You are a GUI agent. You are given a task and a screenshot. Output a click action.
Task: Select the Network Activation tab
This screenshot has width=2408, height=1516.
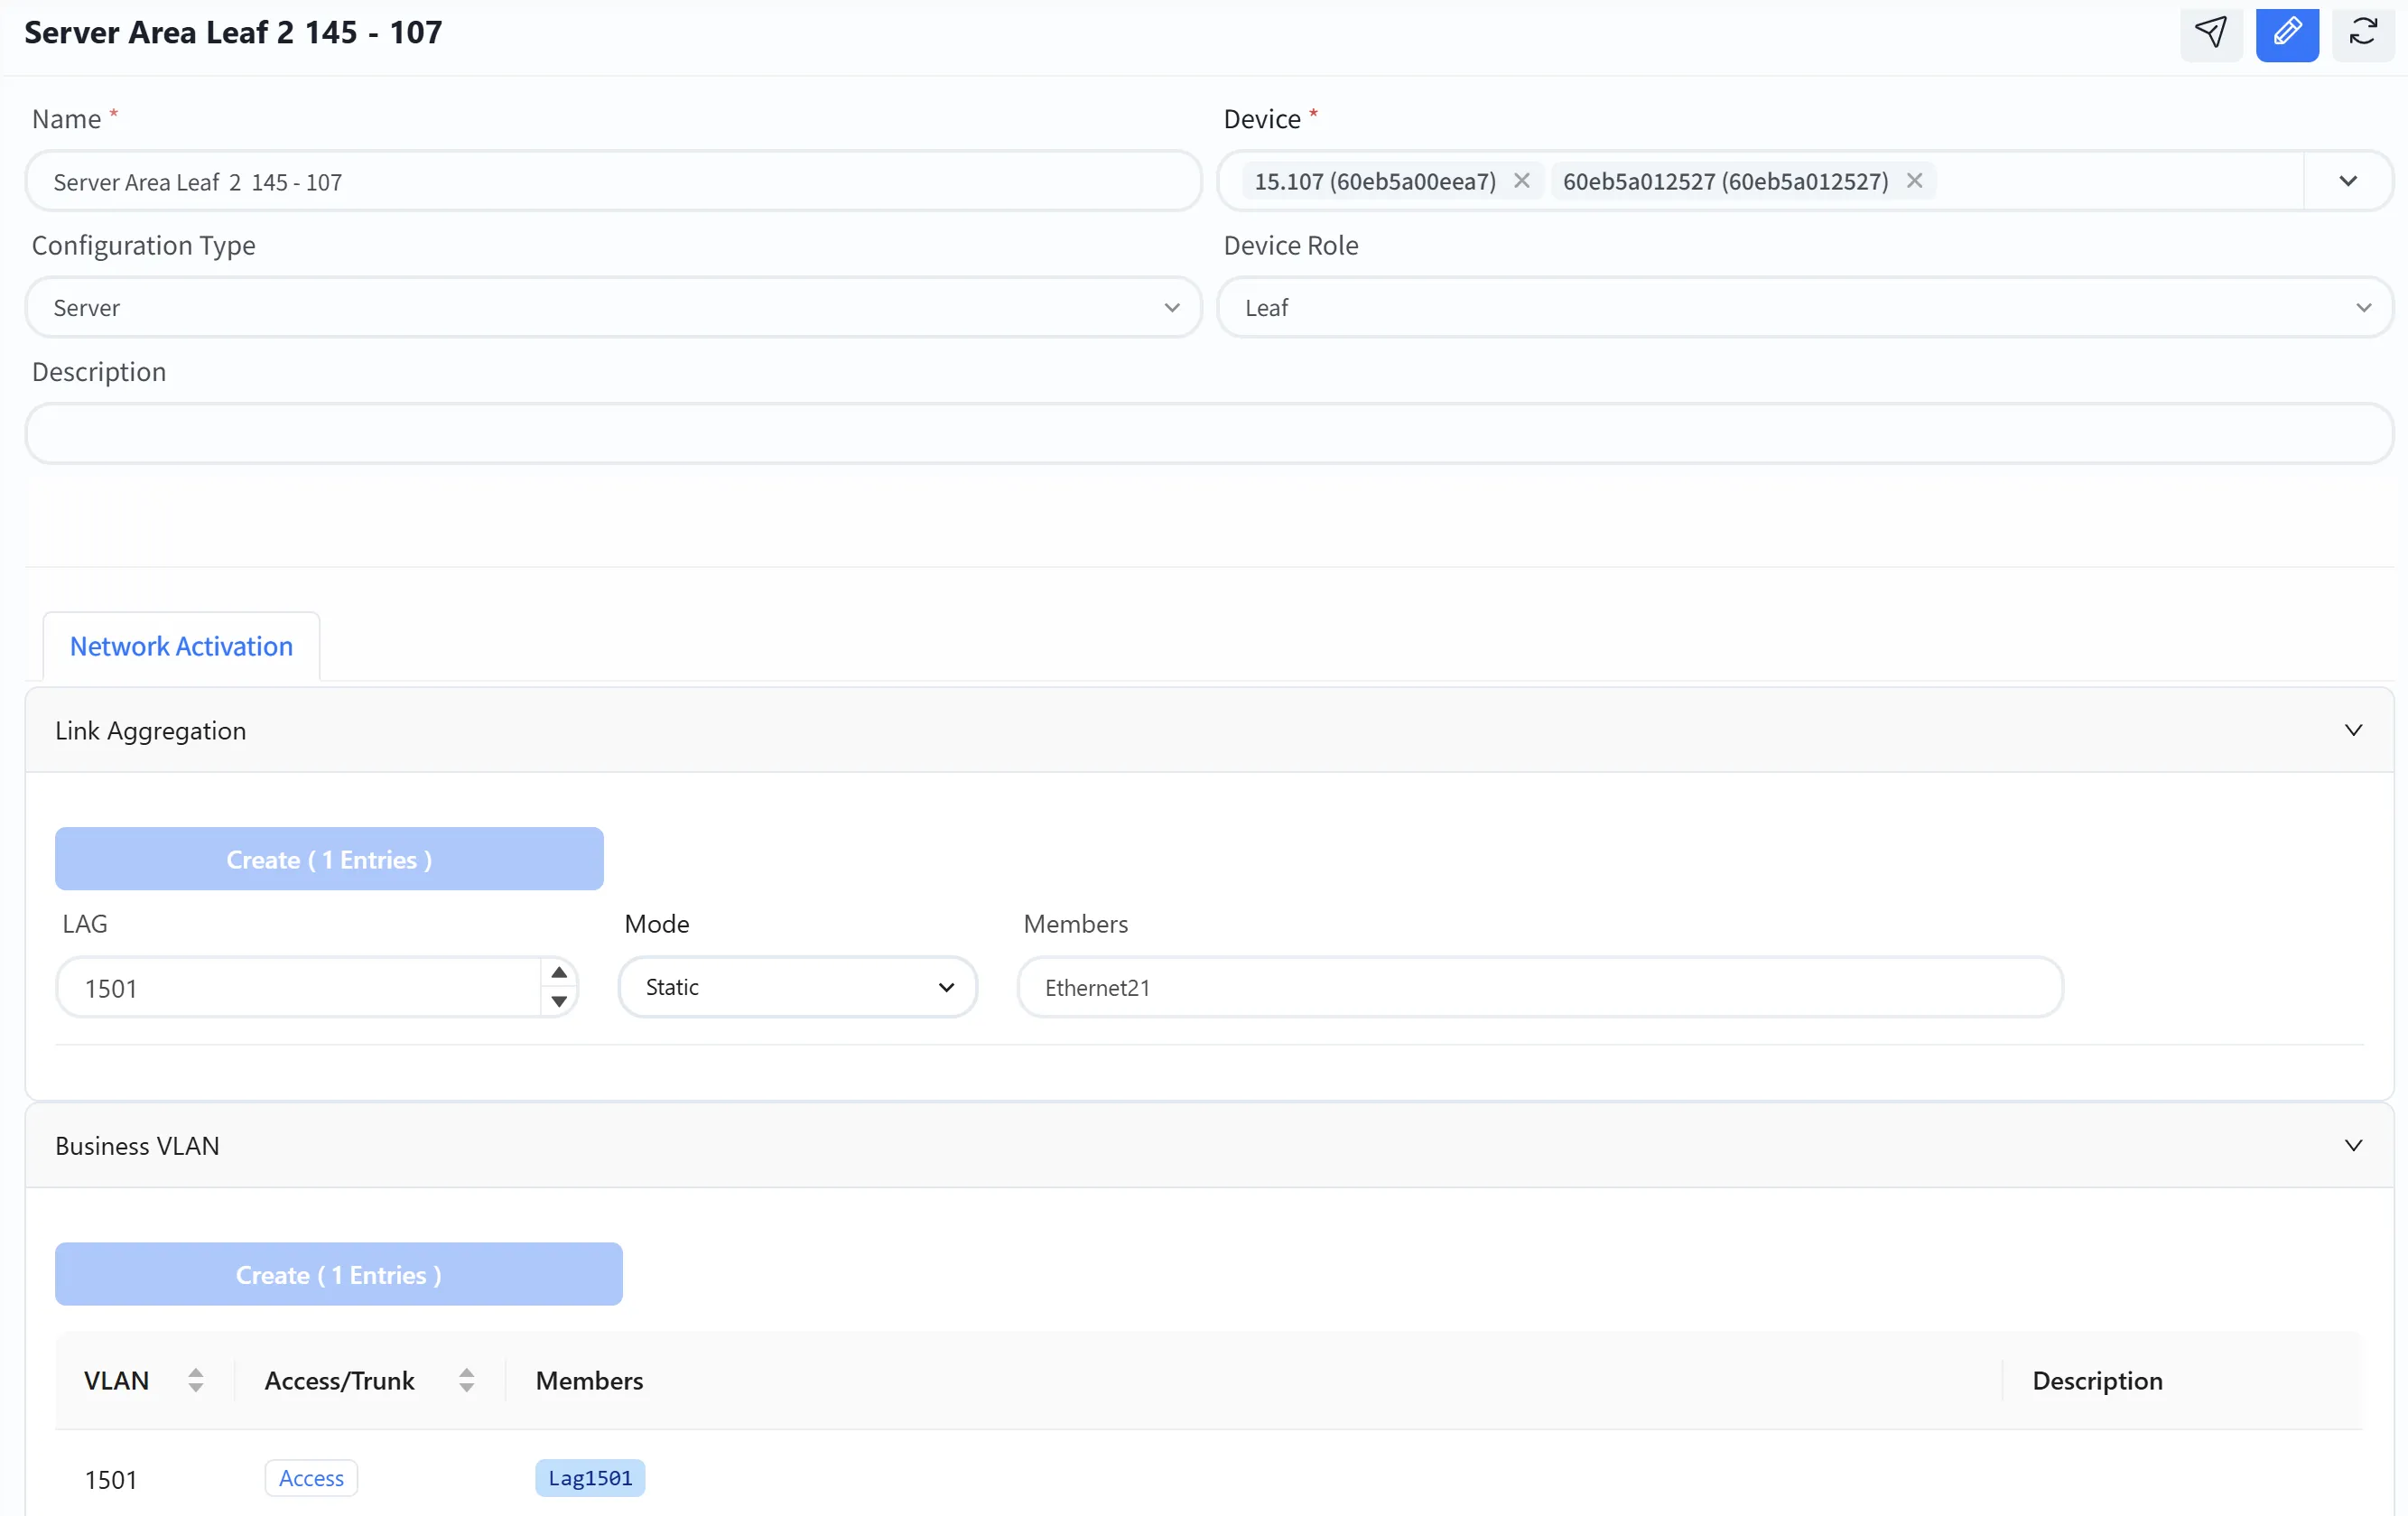point(181,646)
